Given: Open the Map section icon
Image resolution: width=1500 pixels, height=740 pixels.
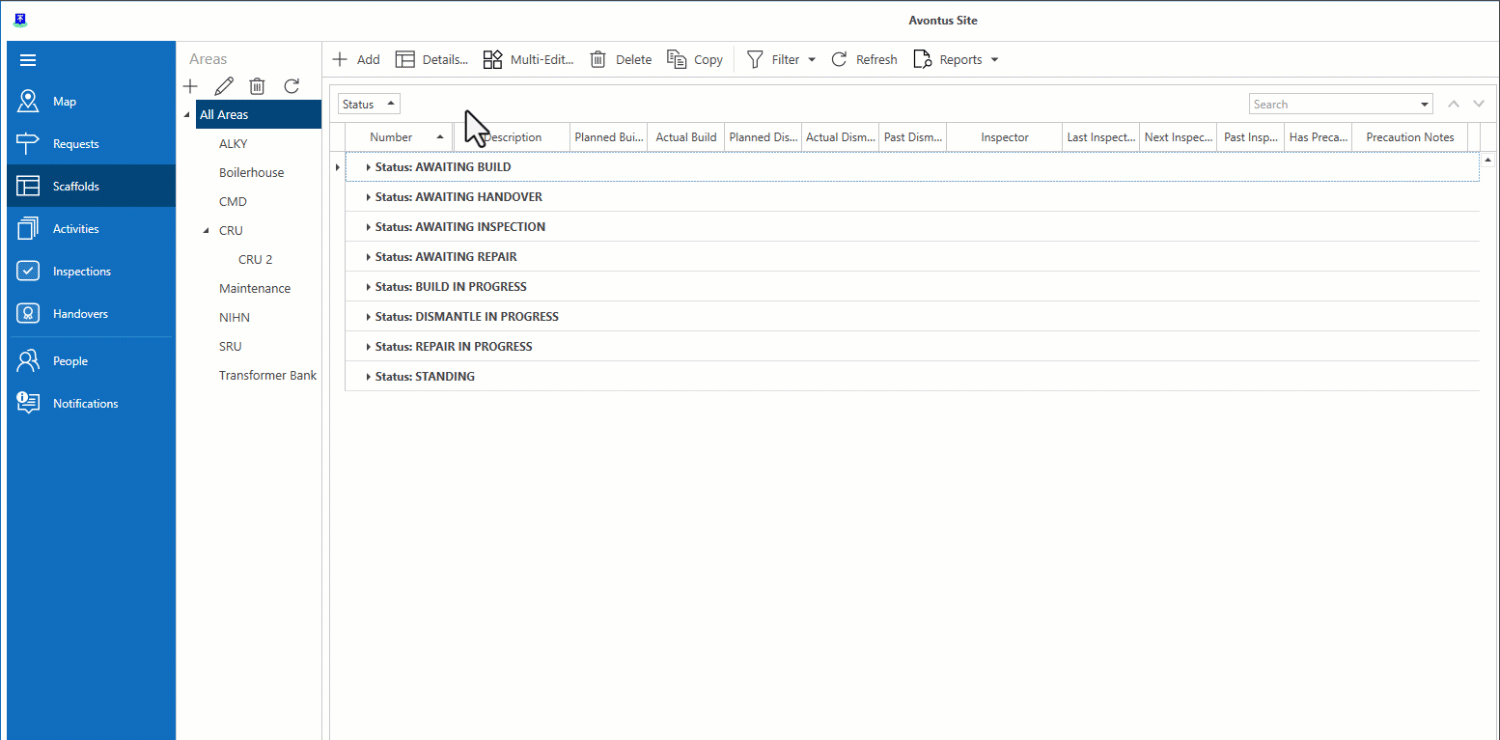Looking at the screenshot, I should click(x=28, y=102).
